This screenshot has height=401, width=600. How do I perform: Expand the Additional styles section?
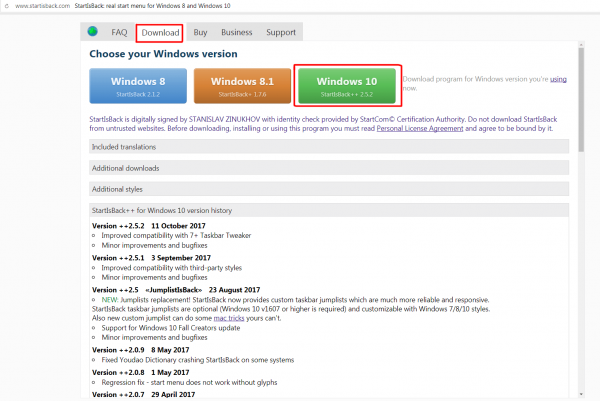coord(329,189)
